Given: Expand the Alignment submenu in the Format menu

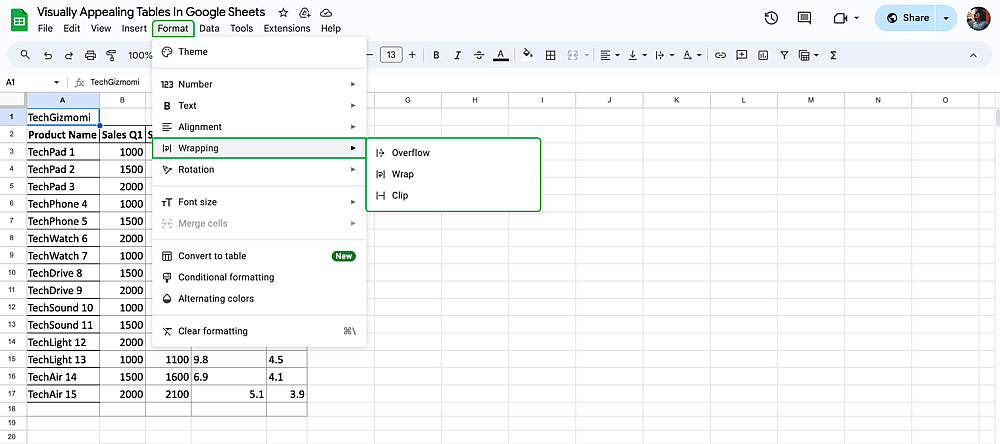Looking at the screenshot, I should 260,127.
